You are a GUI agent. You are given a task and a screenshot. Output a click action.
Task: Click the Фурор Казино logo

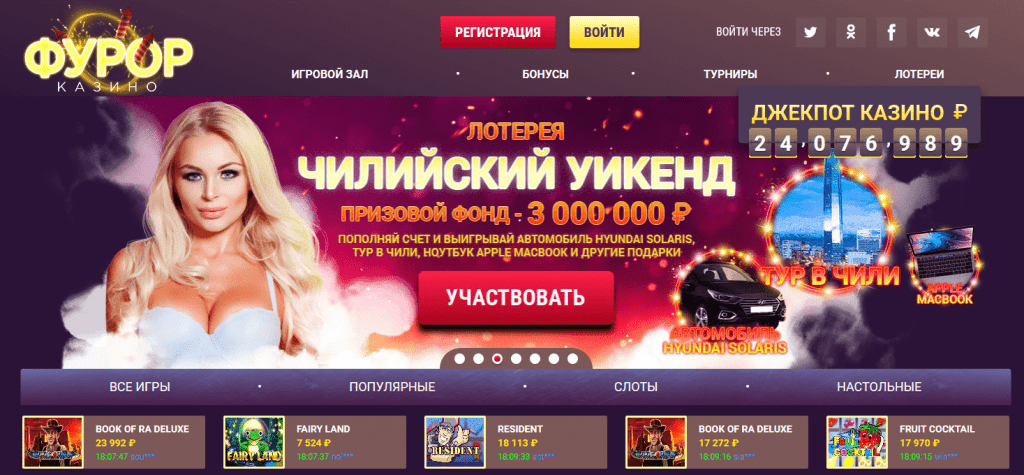pyautogui.click(x=109, y=52)
